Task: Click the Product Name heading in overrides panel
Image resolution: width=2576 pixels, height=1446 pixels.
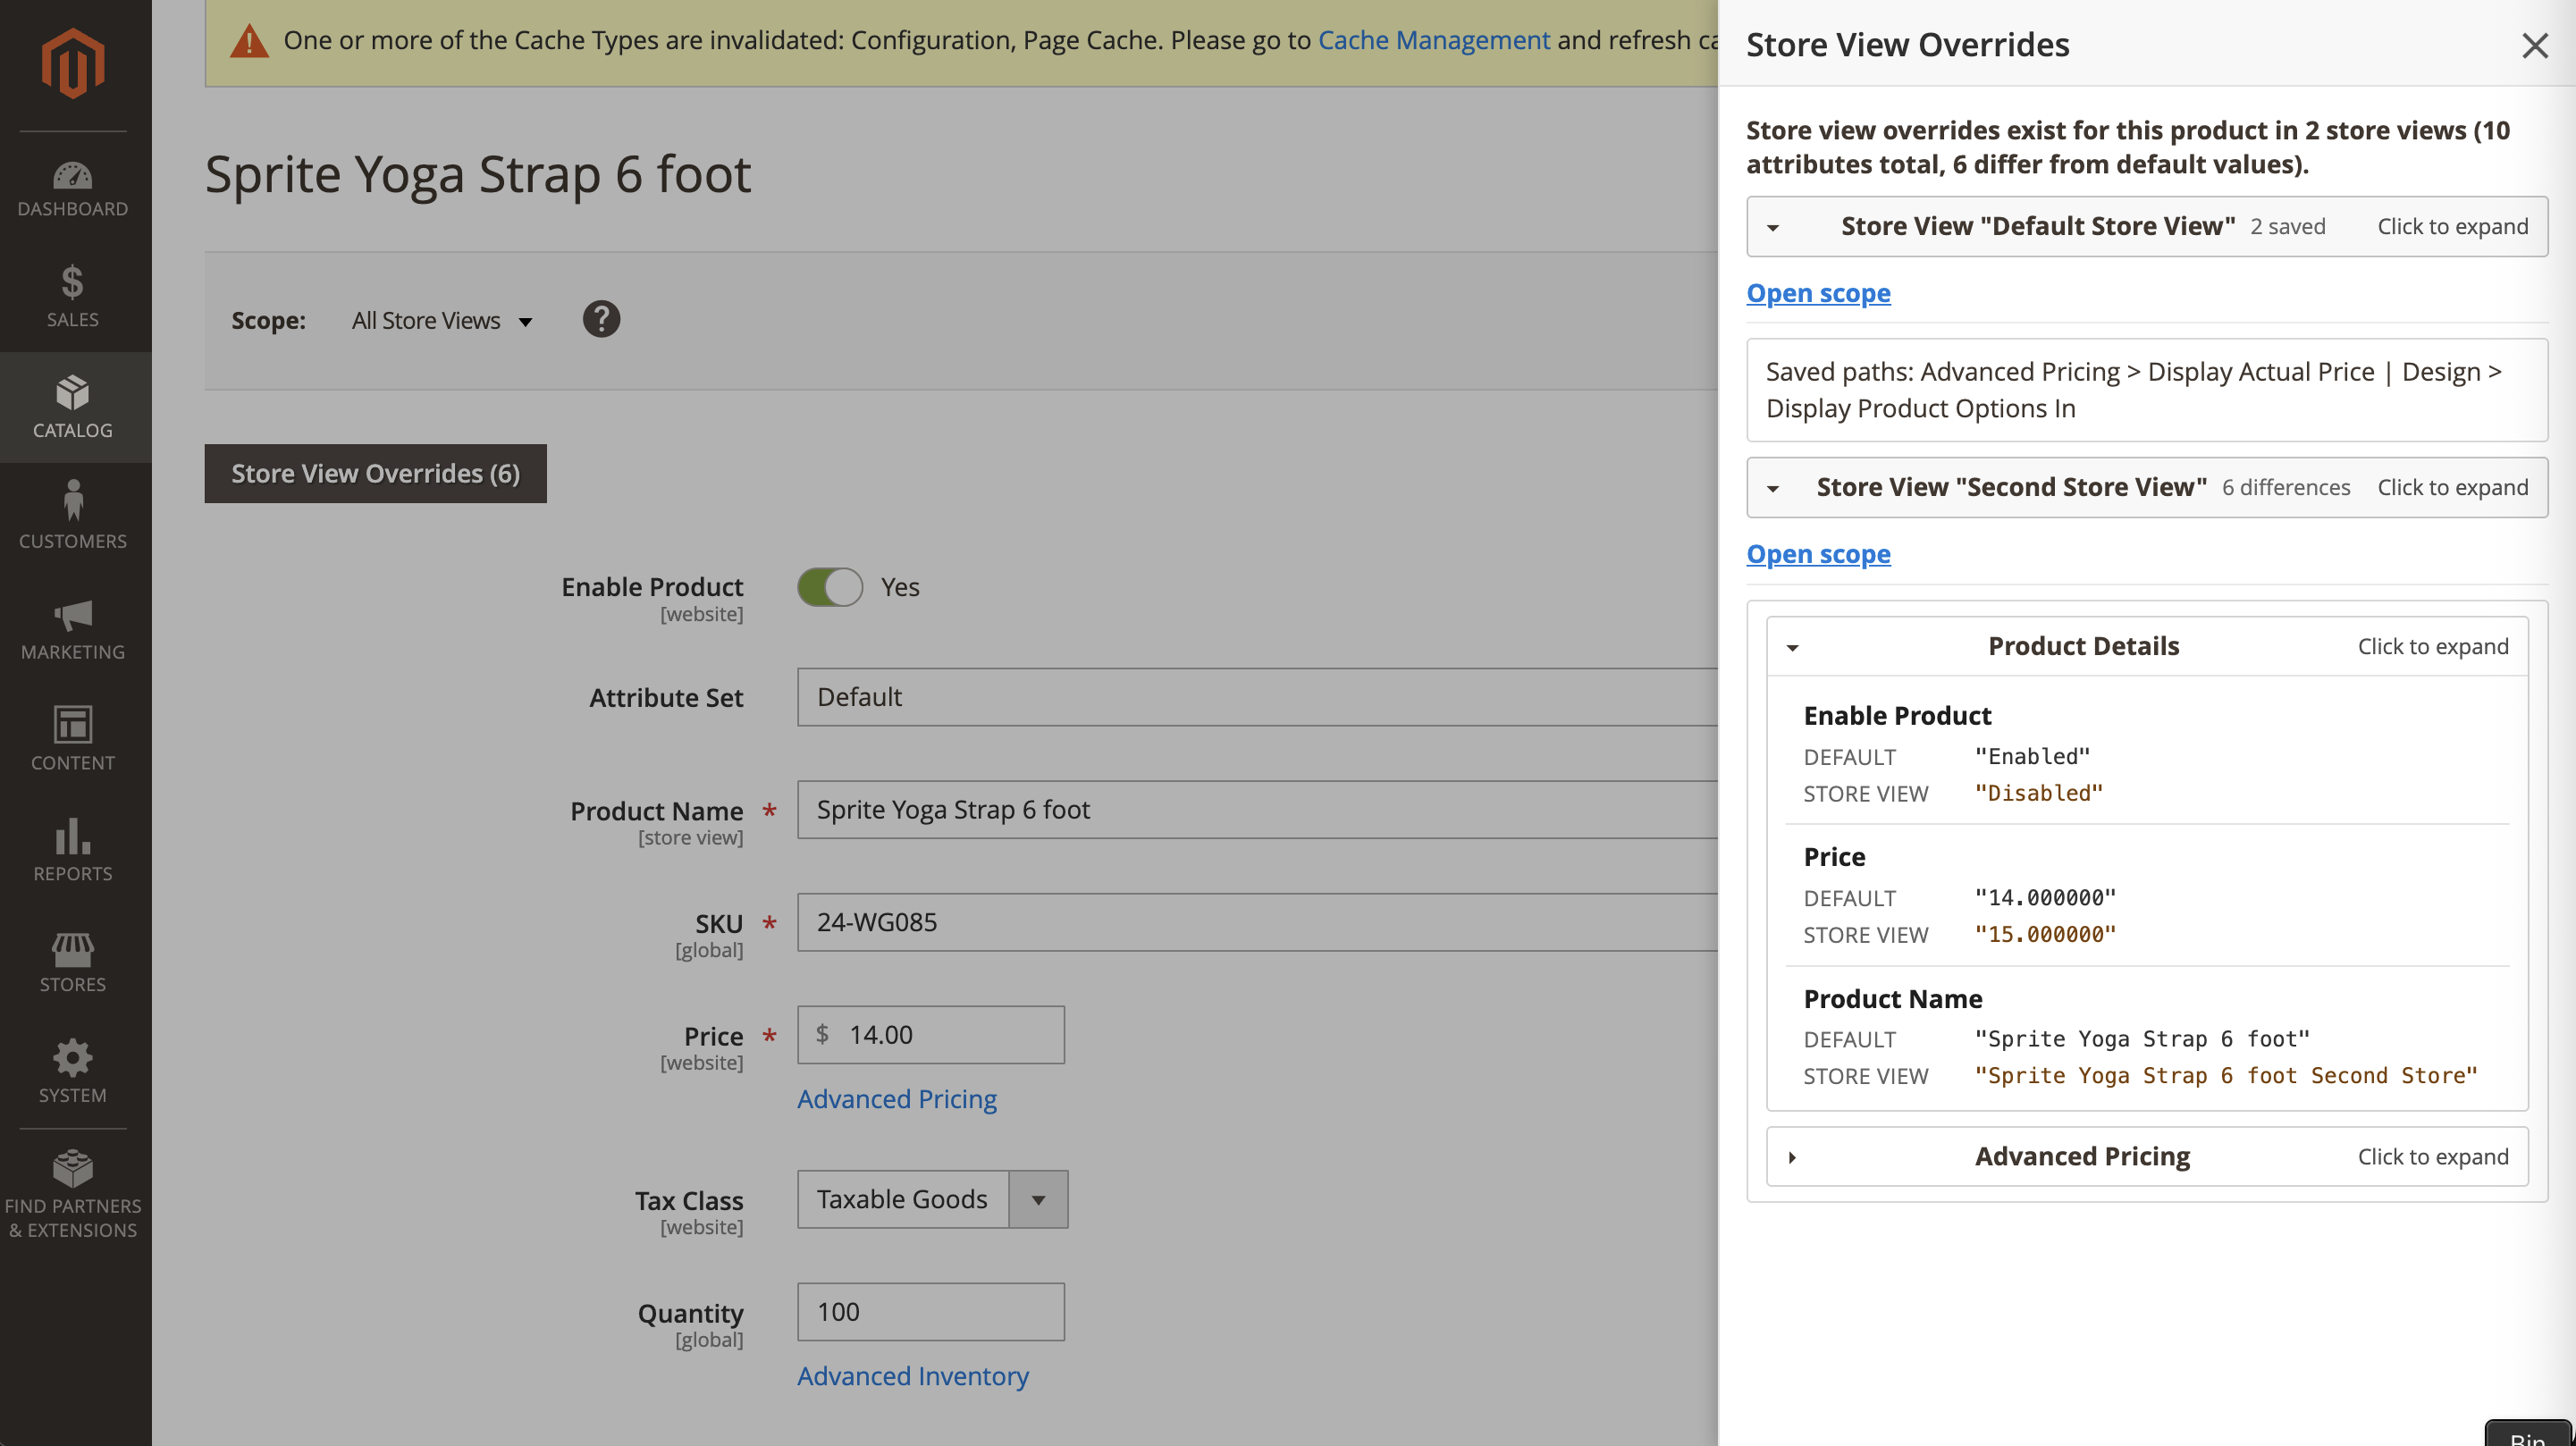Action: pyautogui.click(x=1892, y=999)
